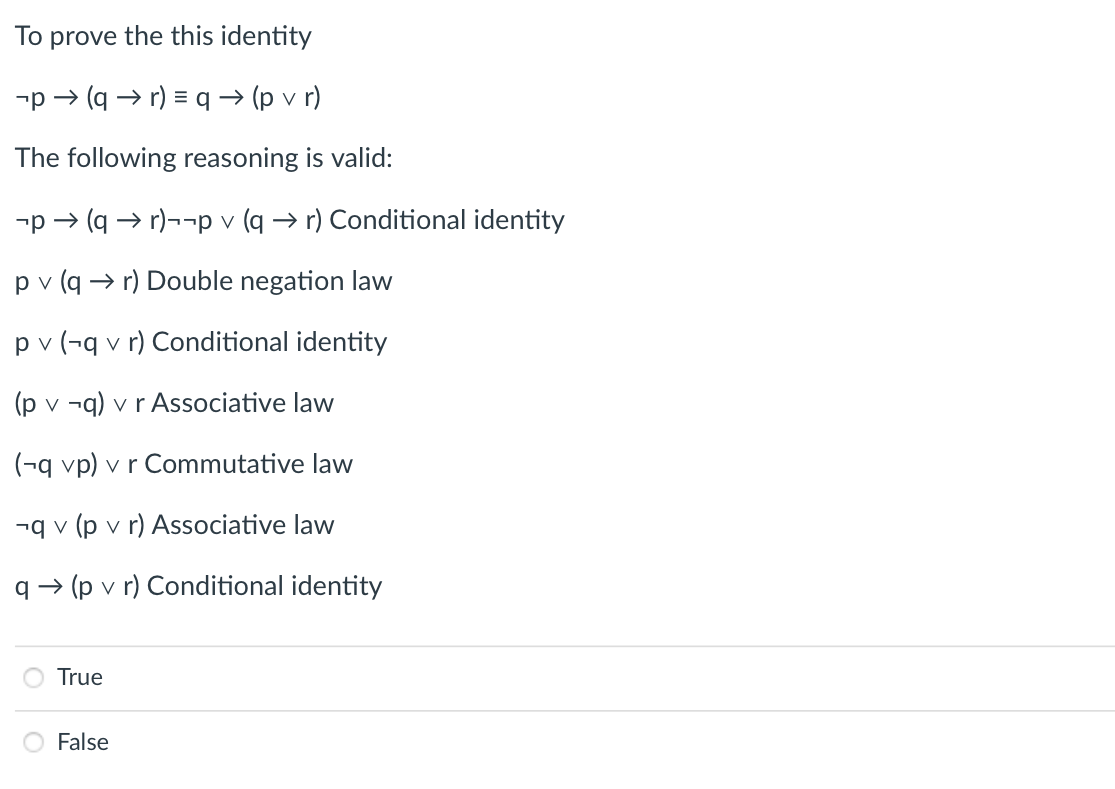Click the True option circle
Viewport: 1115px width, 789px height.
click(x=33, y=677)
